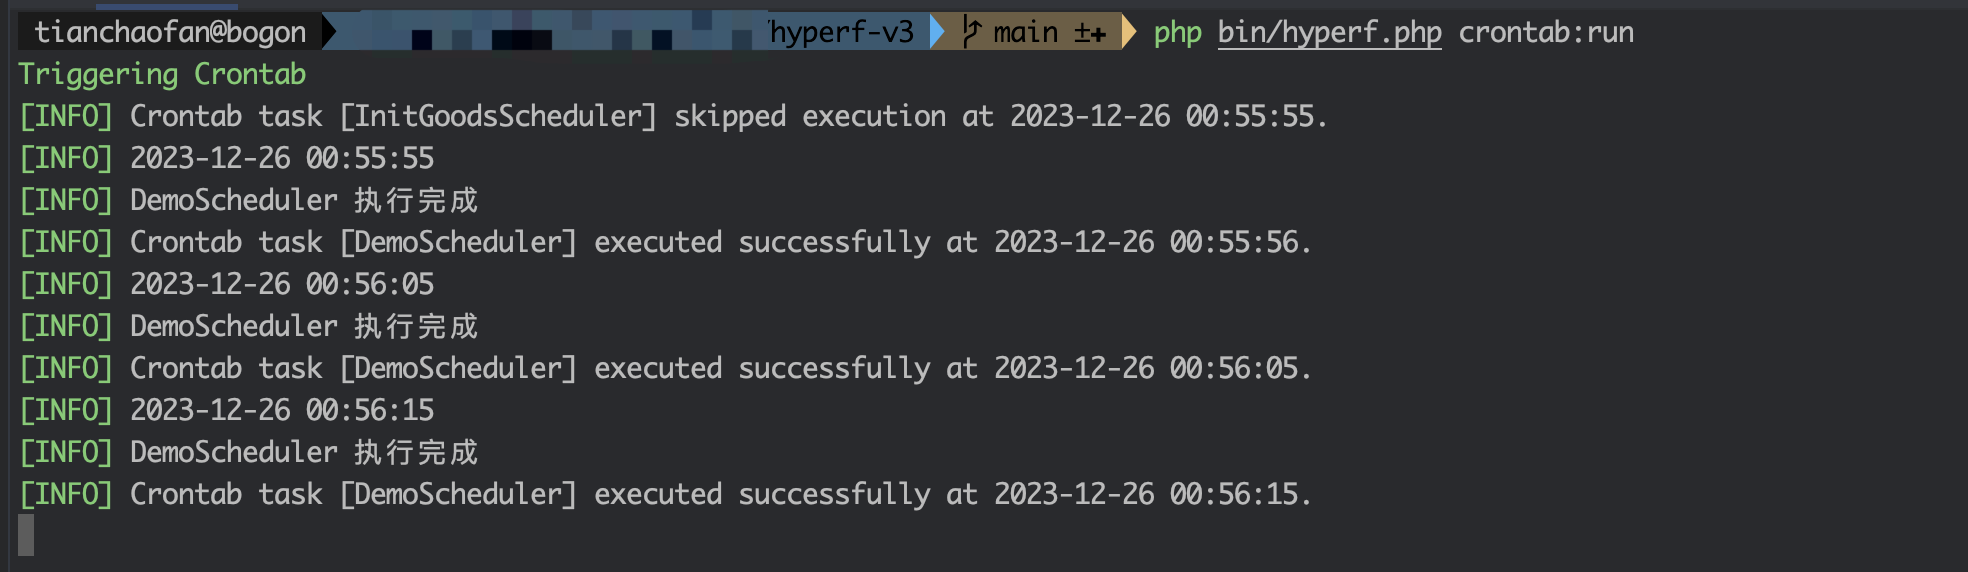Click the username tianchaofan@bogon prompt segment
The image size is (1968, 572).
170,32
